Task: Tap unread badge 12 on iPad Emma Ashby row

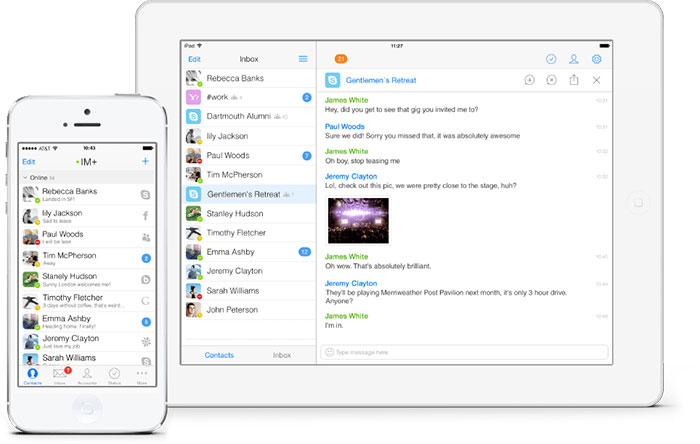Action: (x=304, y=252)
